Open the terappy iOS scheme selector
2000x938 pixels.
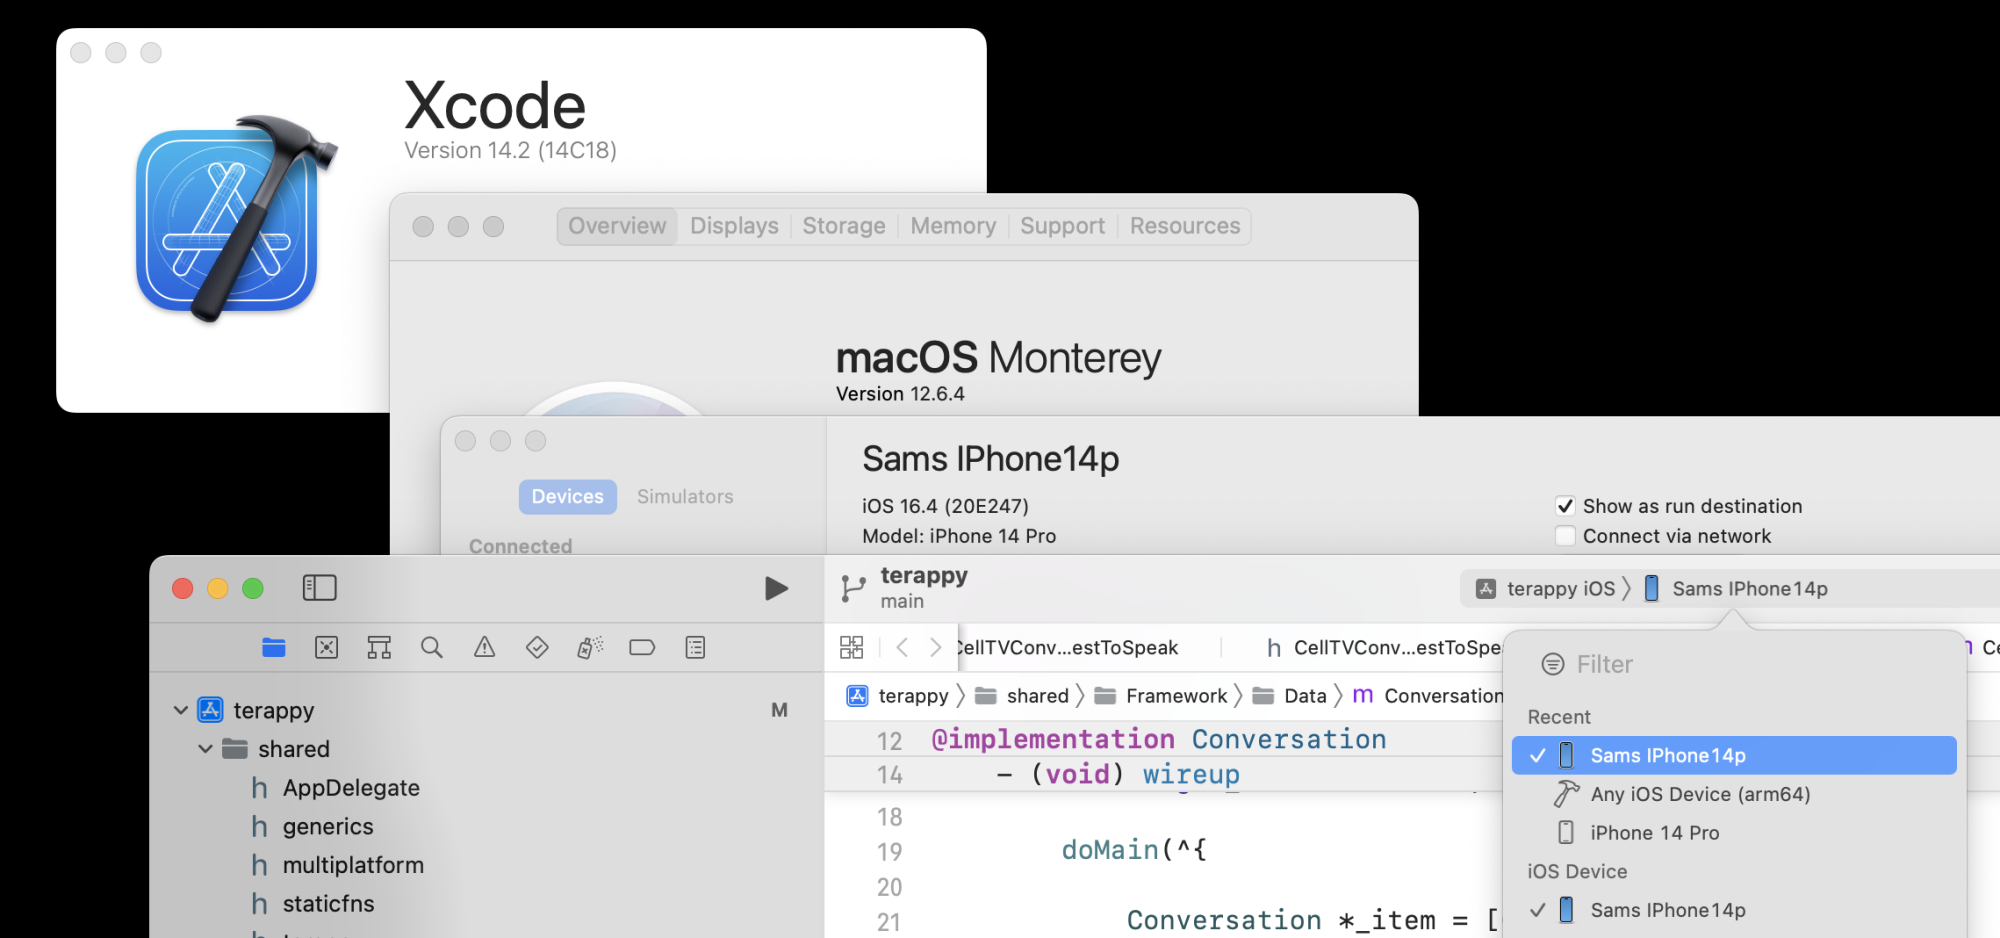(x=1546, y=589)
